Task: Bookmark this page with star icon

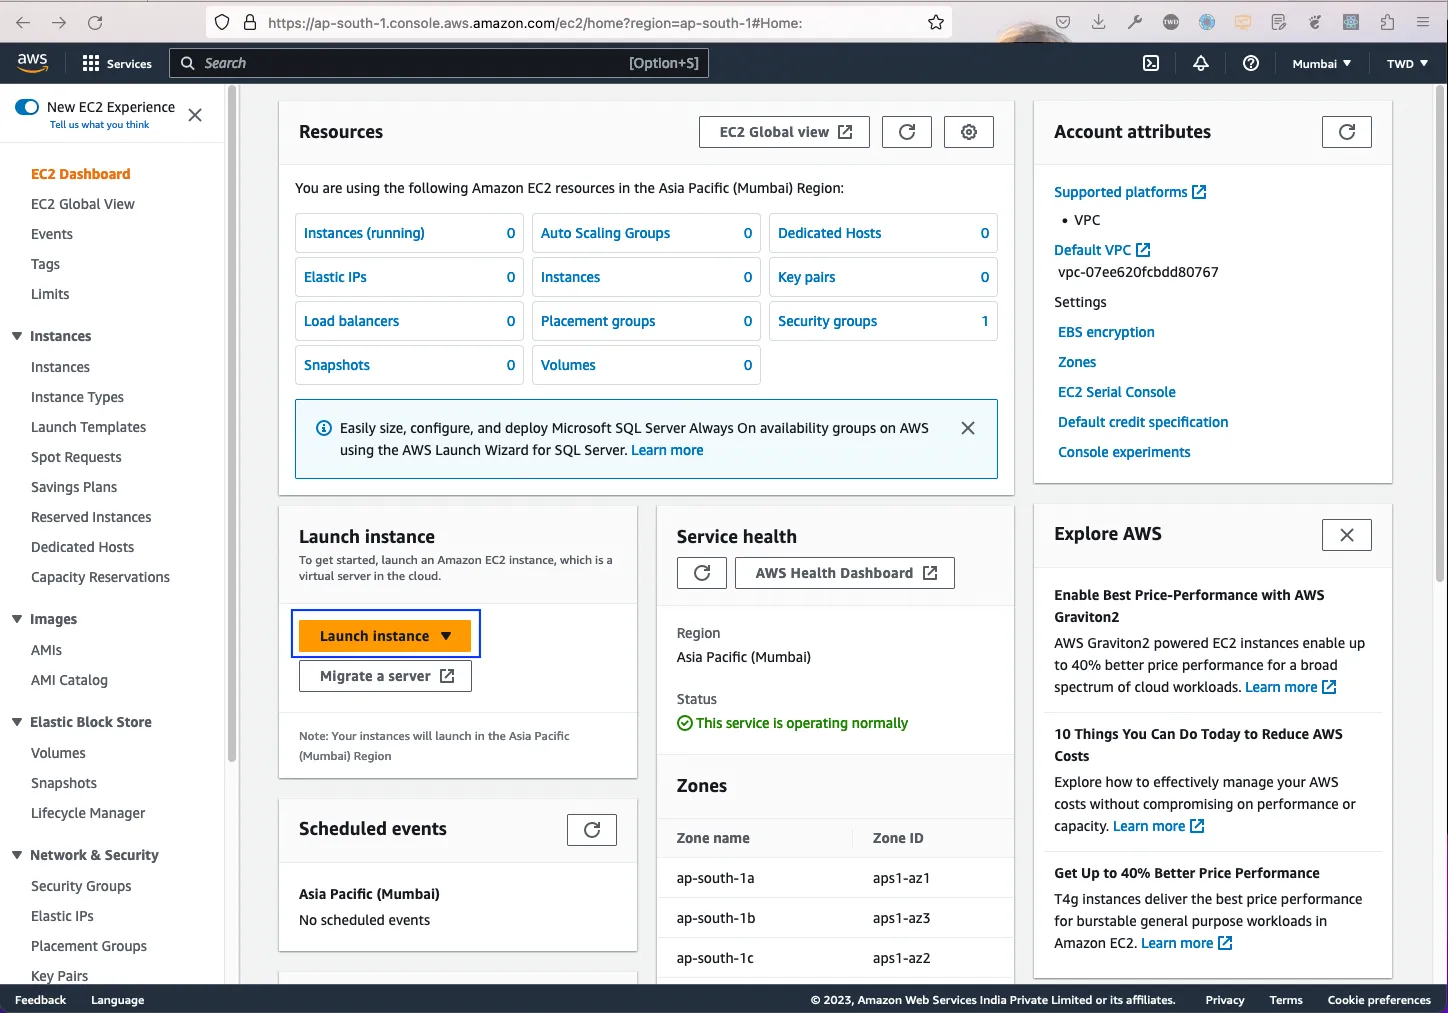Action: click(x=936, y=22)
